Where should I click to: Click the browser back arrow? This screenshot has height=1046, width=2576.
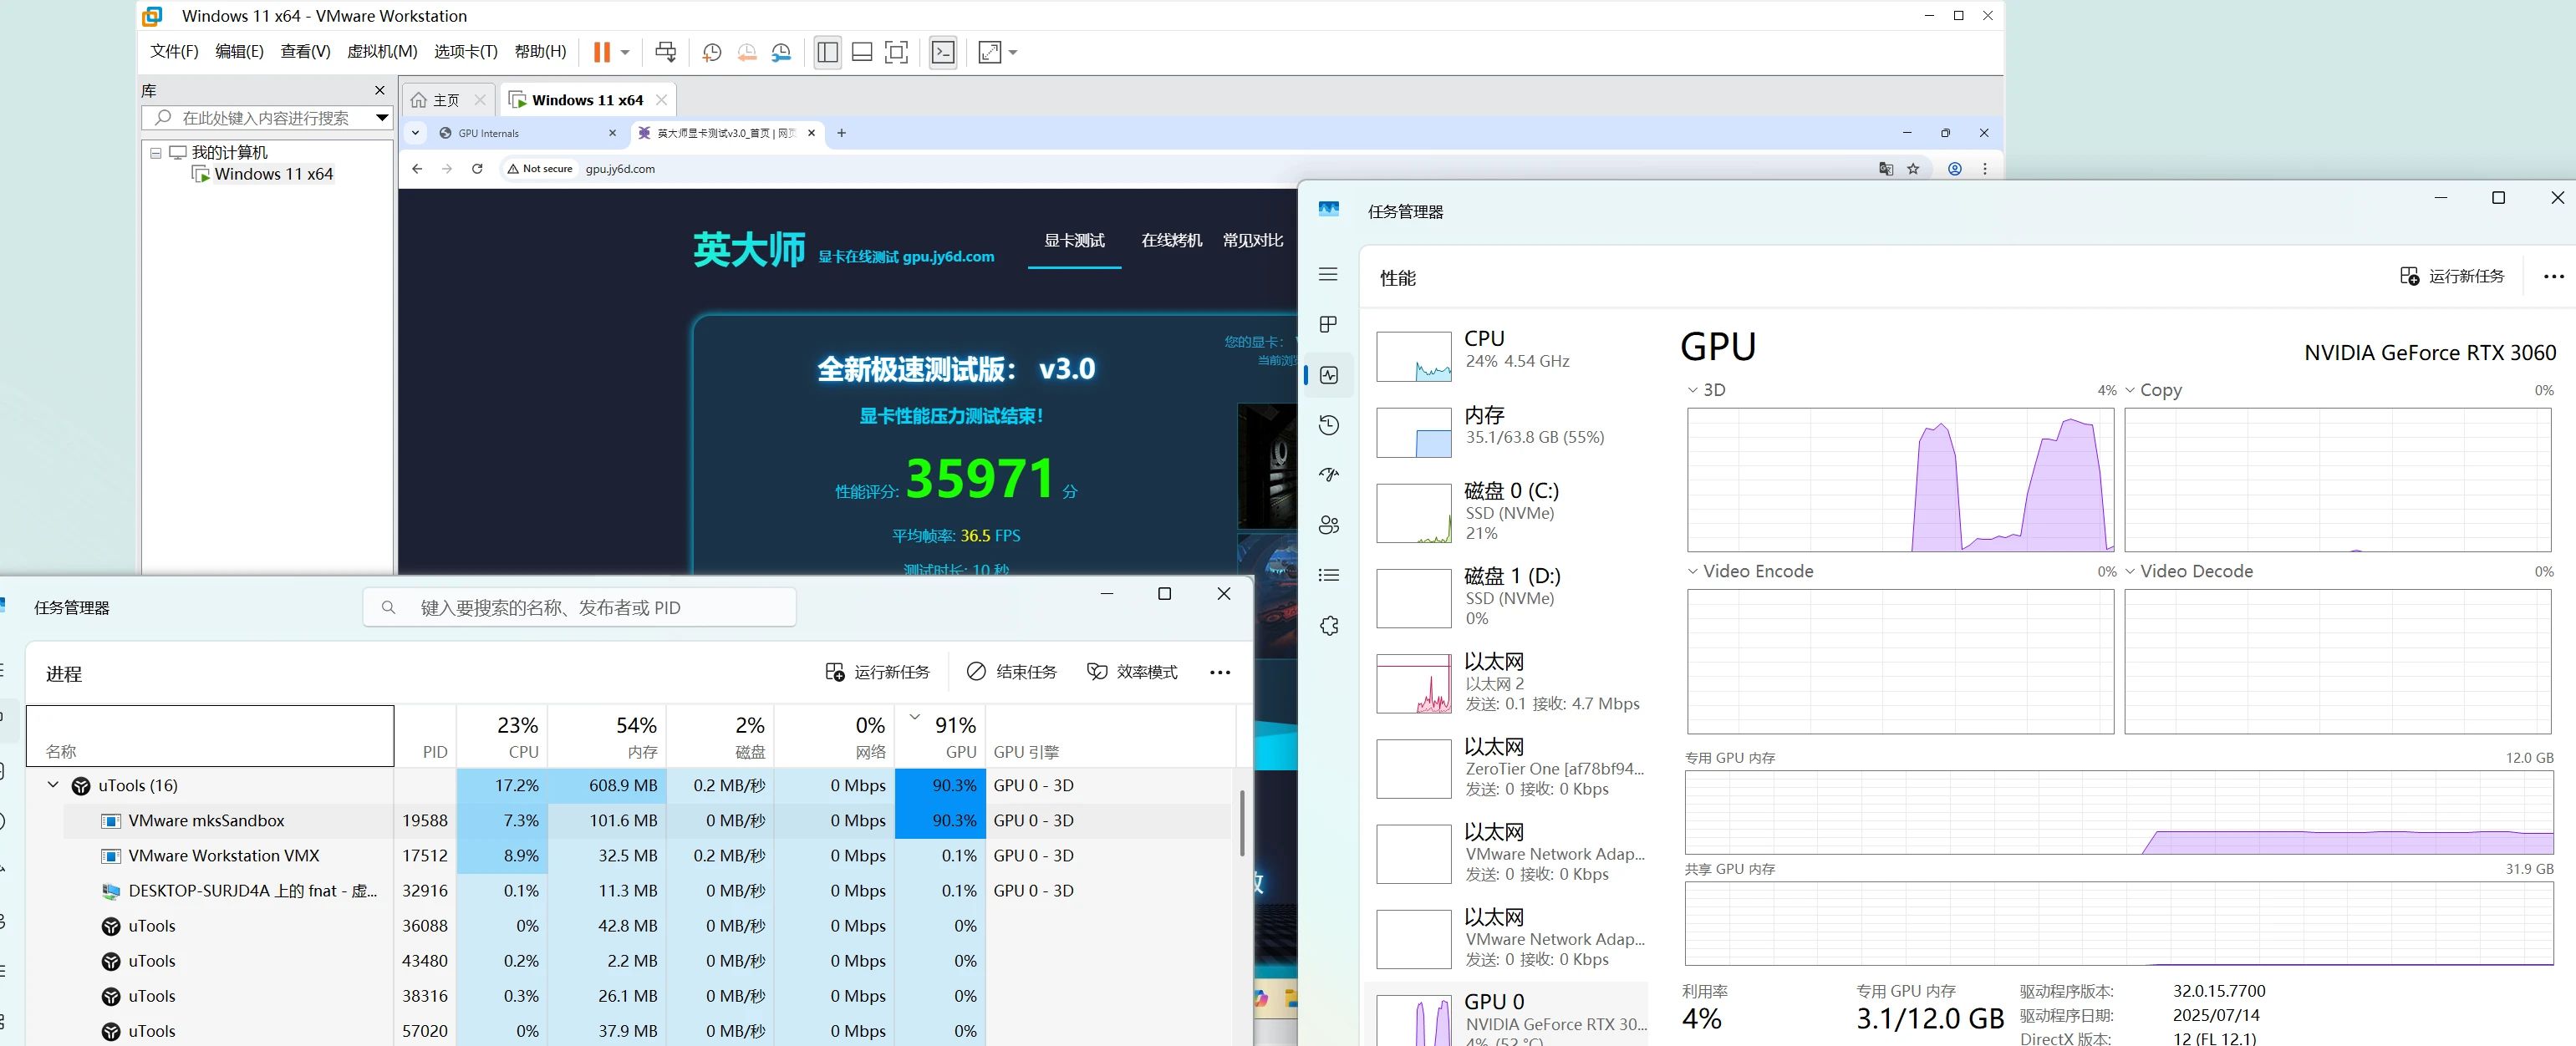[417, 169]
